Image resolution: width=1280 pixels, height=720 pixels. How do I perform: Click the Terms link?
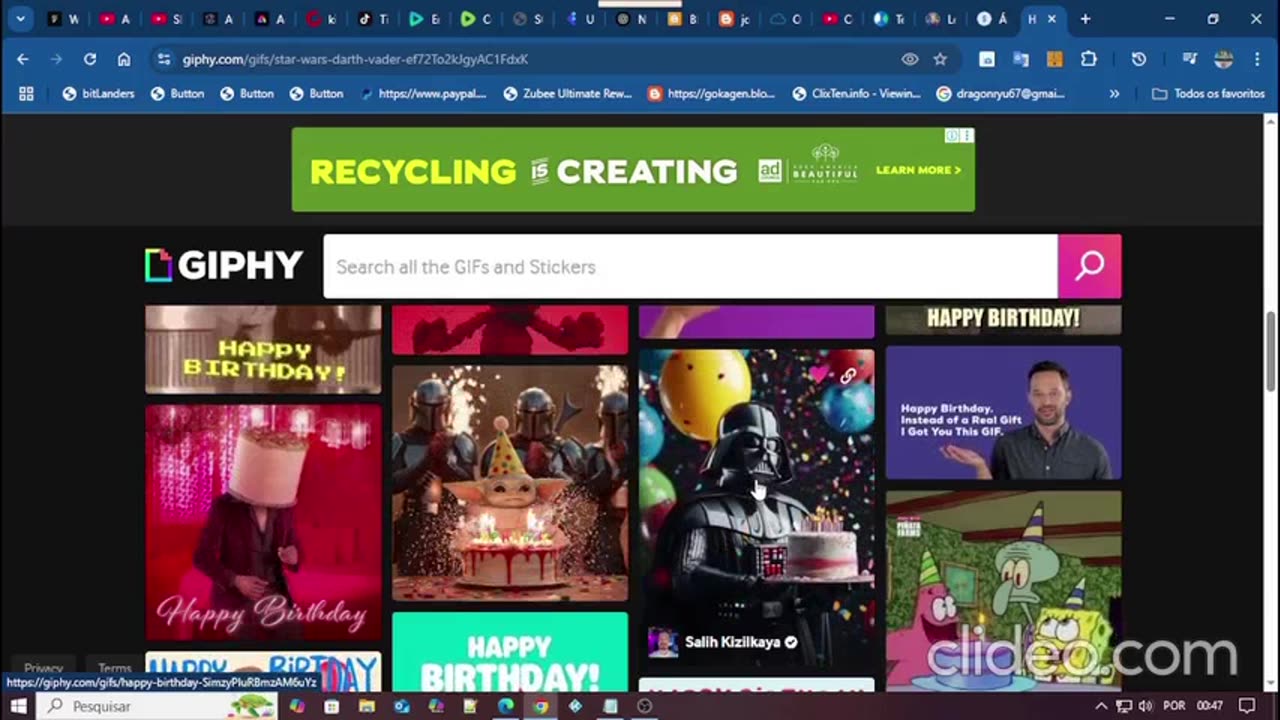pyautogui.click(x=114, y=668)
